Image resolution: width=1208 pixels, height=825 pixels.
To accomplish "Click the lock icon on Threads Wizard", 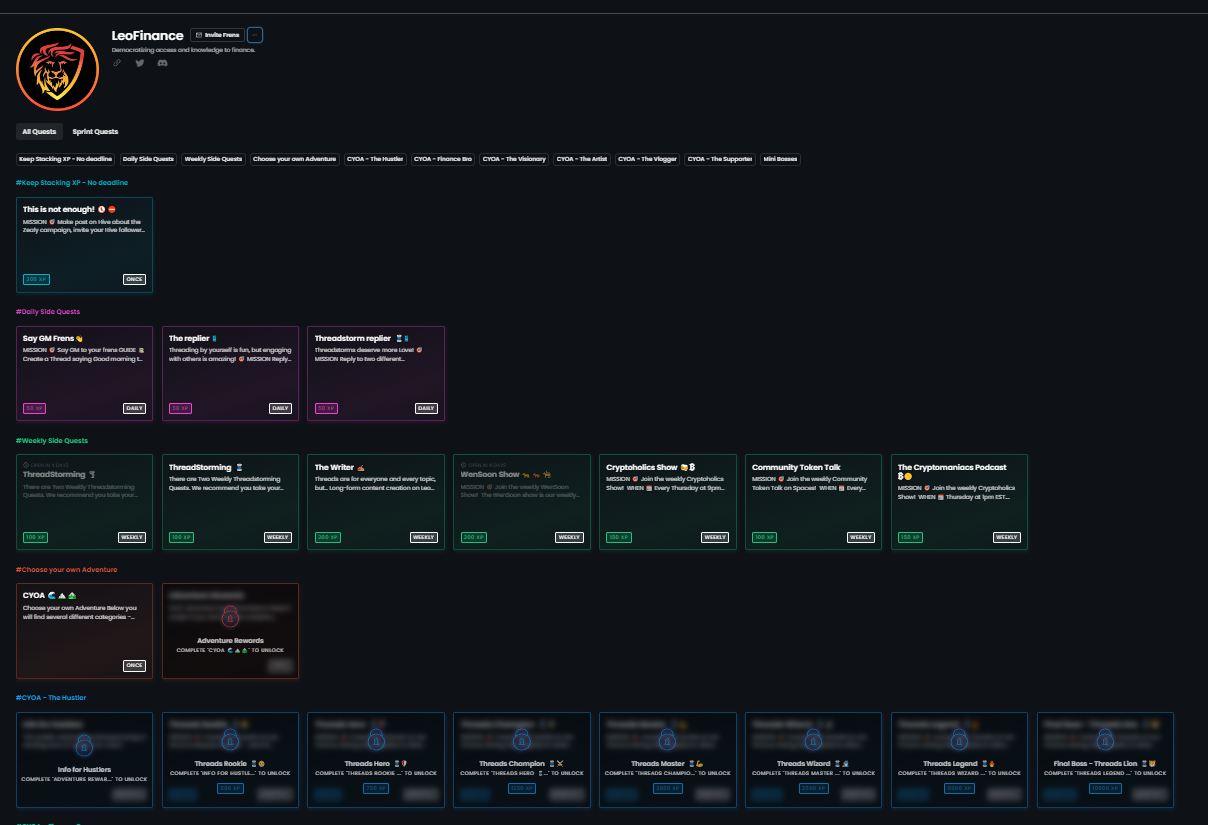I will (x=814, y=740).
